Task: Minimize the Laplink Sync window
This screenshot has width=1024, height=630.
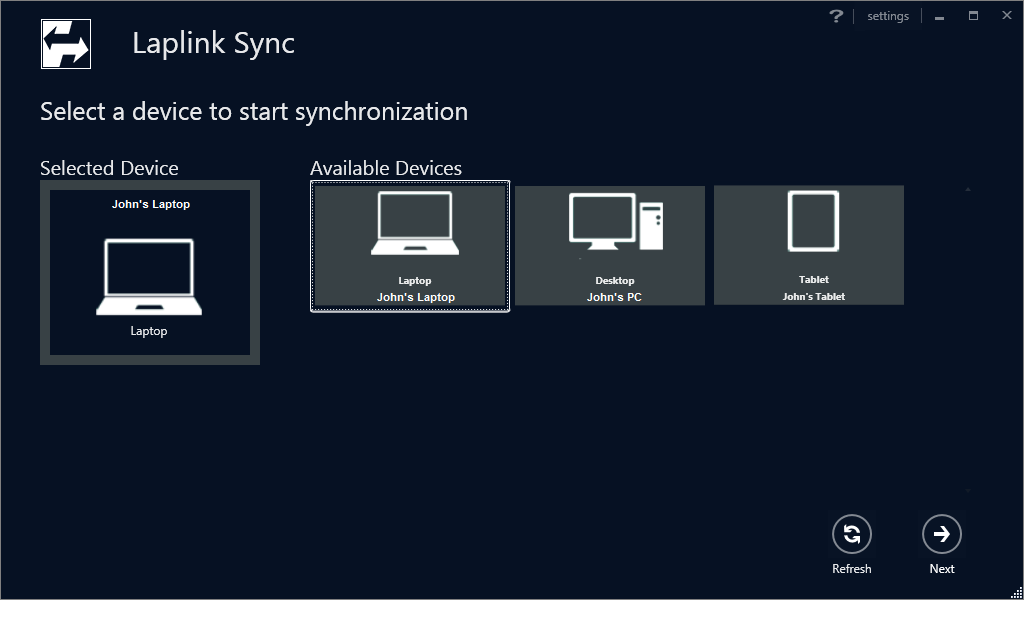Action: click(939, 16)
